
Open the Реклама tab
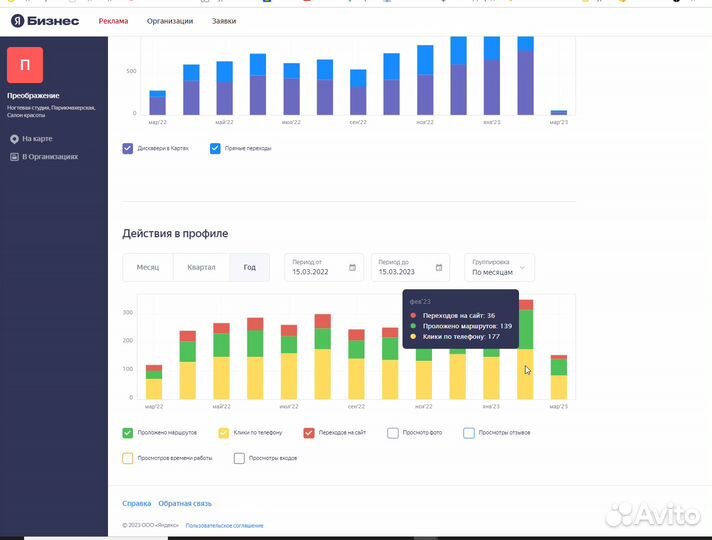coord(113,21)
